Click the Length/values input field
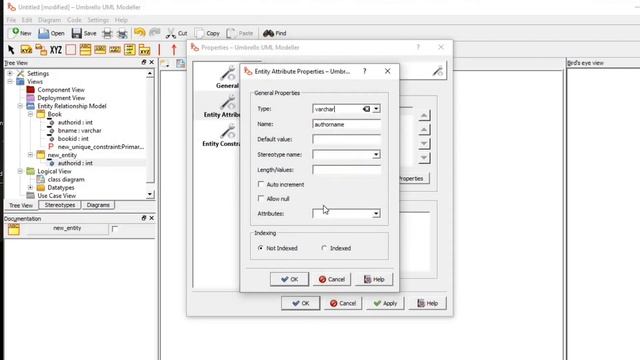This screenshot has height=360, width=640. click(x=347, y=170)
